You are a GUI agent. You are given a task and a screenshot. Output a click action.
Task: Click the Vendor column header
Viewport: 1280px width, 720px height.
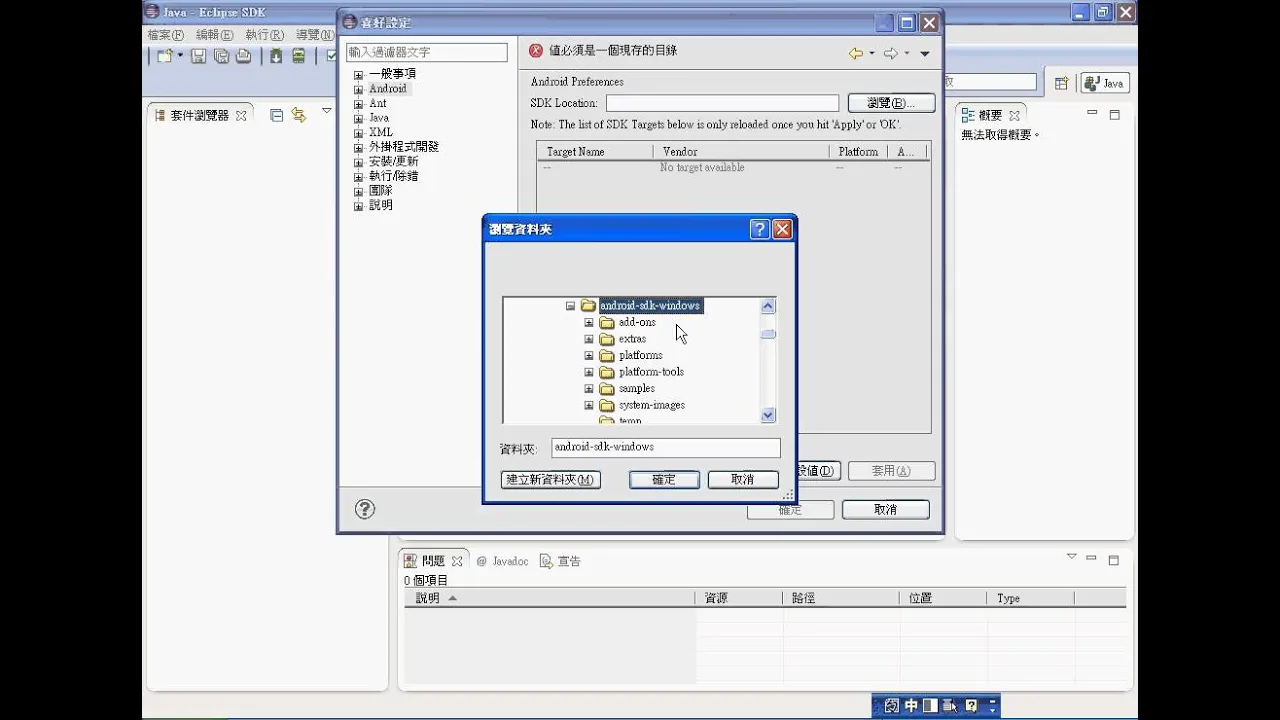click(x=740, y=152)
